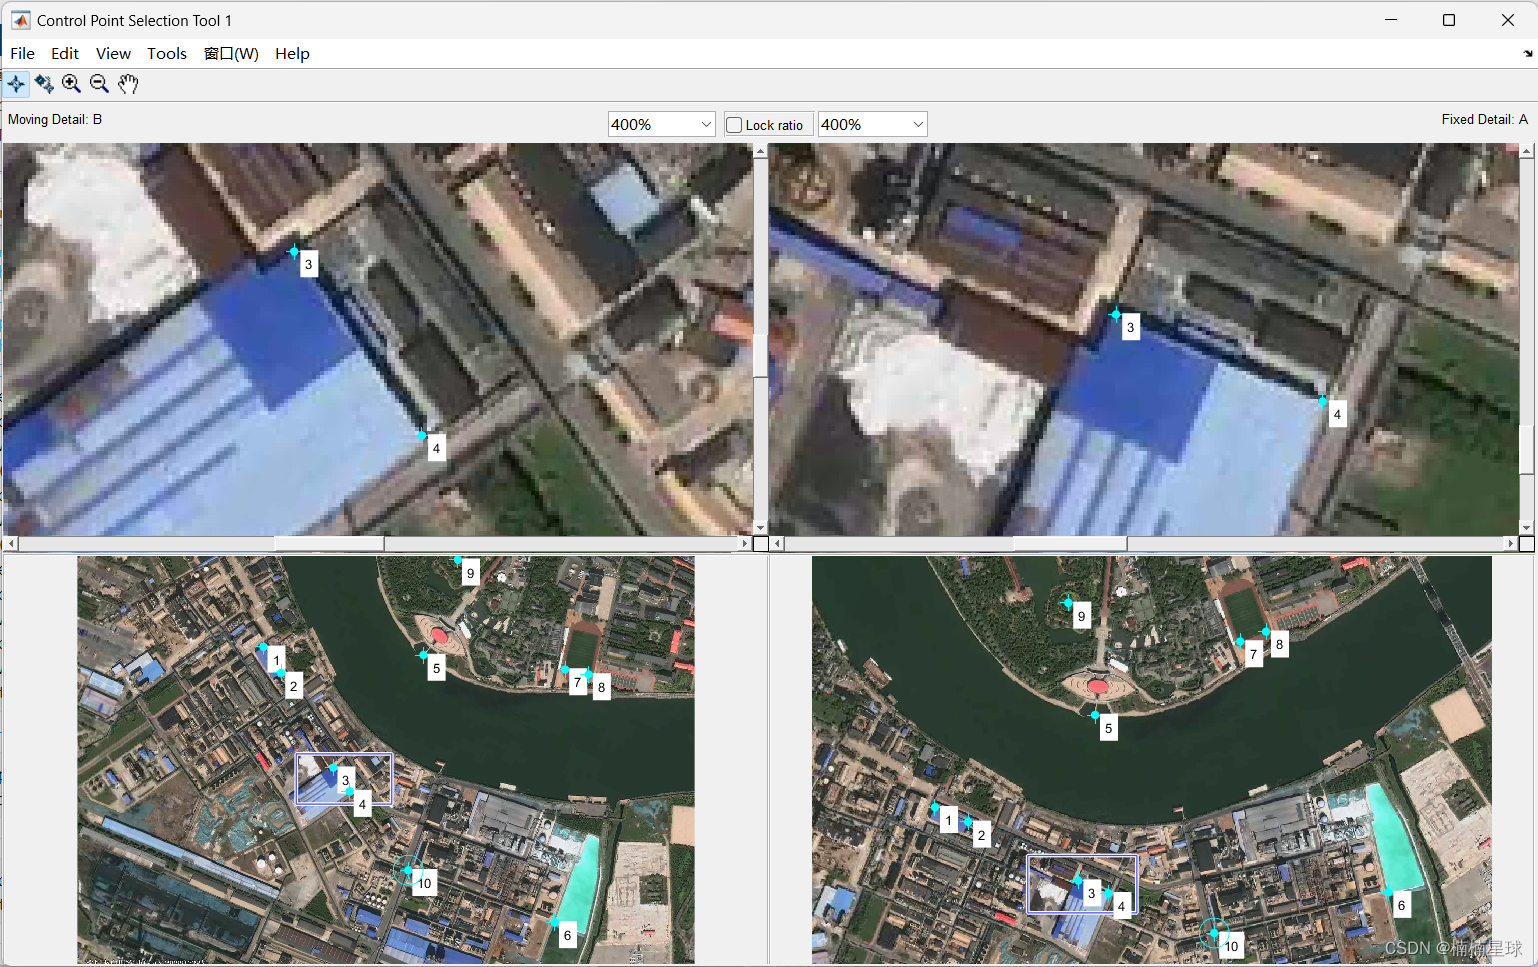Select point 2 in moving overview image
The image size is (1538, 967).
click(x=281, y=674)
